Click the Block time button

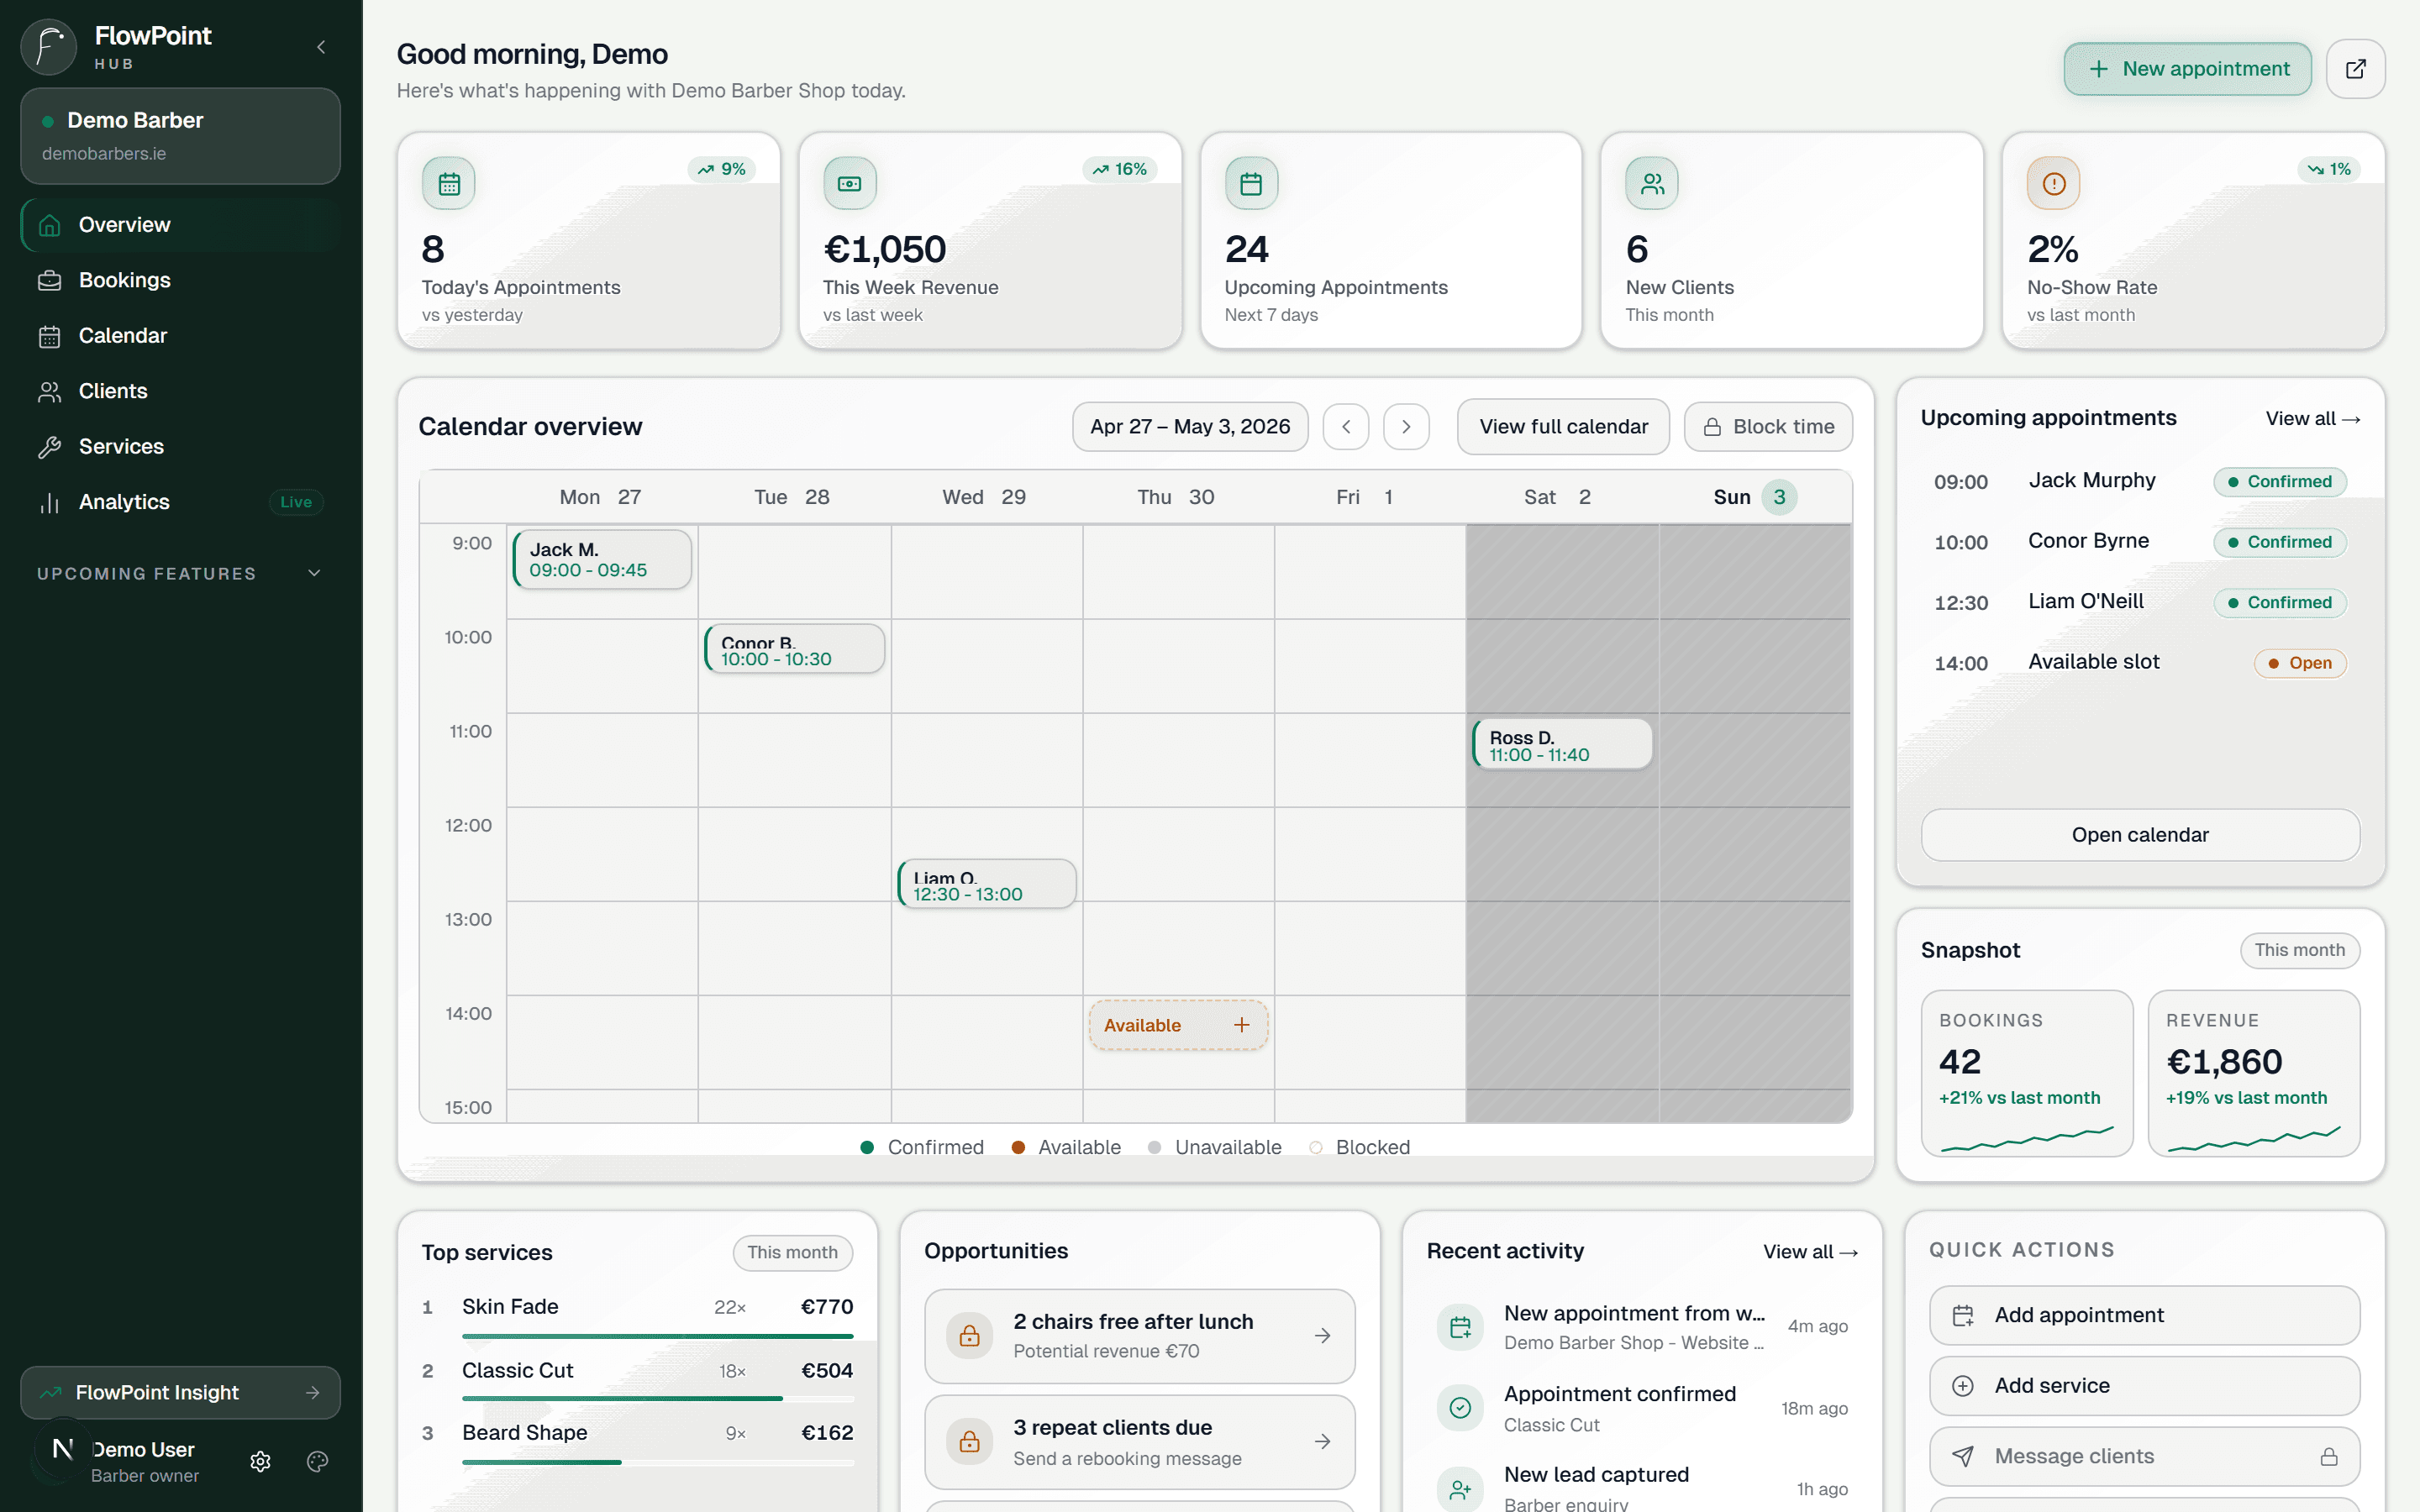coord(1767,427)
